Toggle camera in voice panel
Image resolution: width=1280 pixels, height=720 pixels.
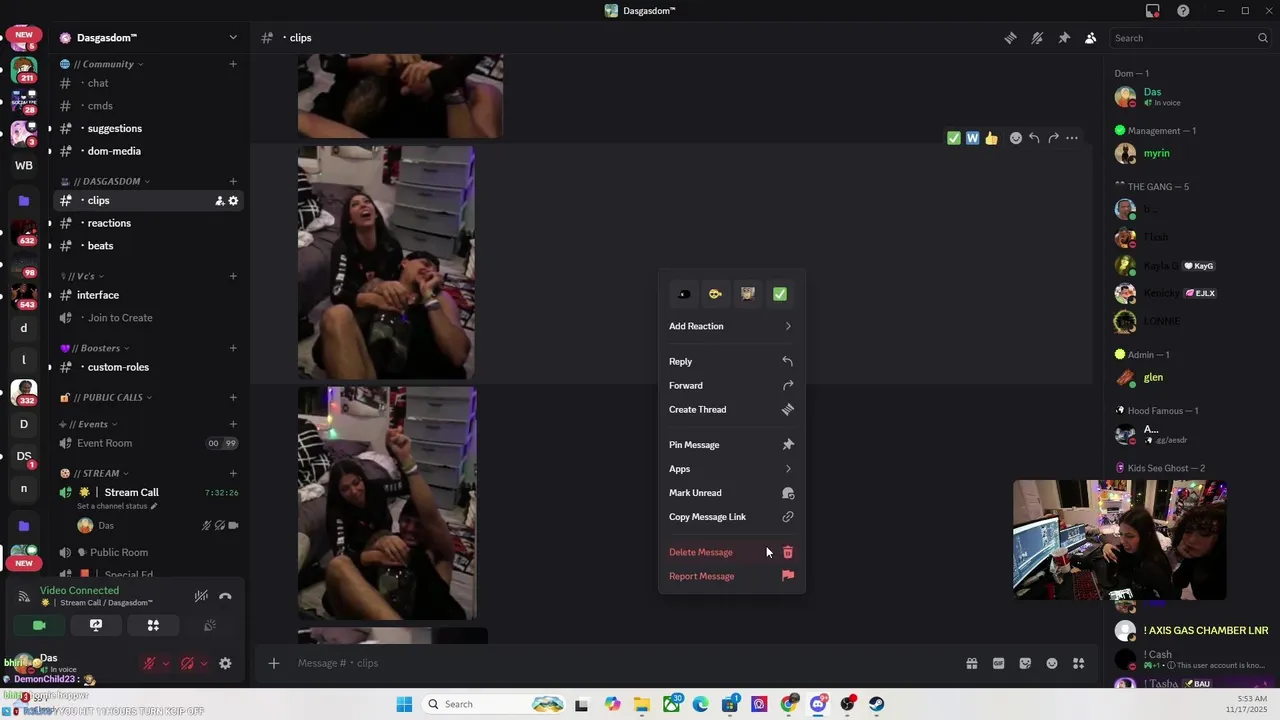click(x=39, y=625)
